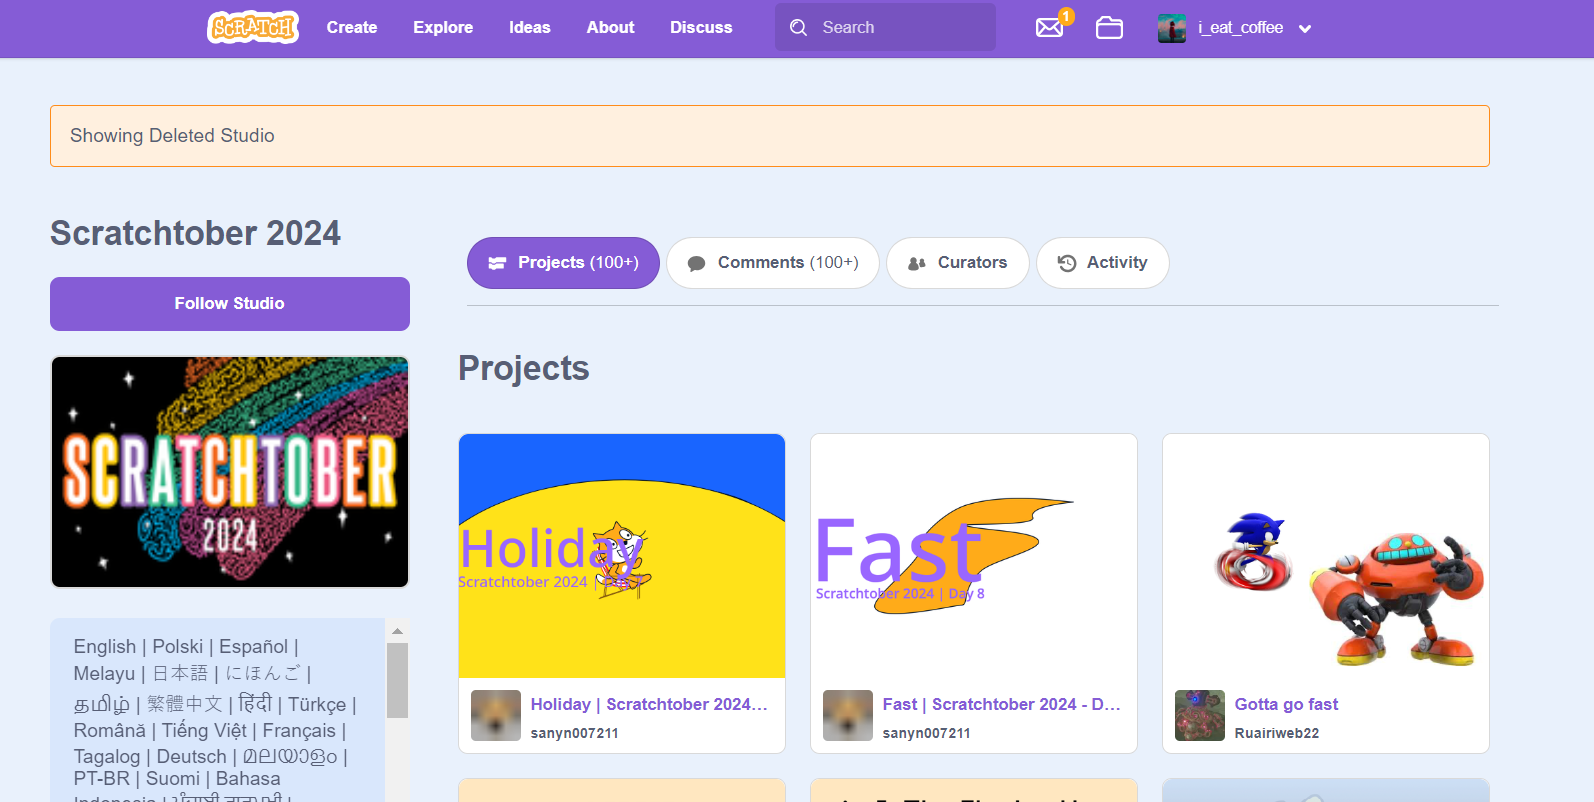Image resolution: width=1594 pixels, height=802 pixels.
Task: Select the Projects (100+) tab
Action: pos(563,263)
